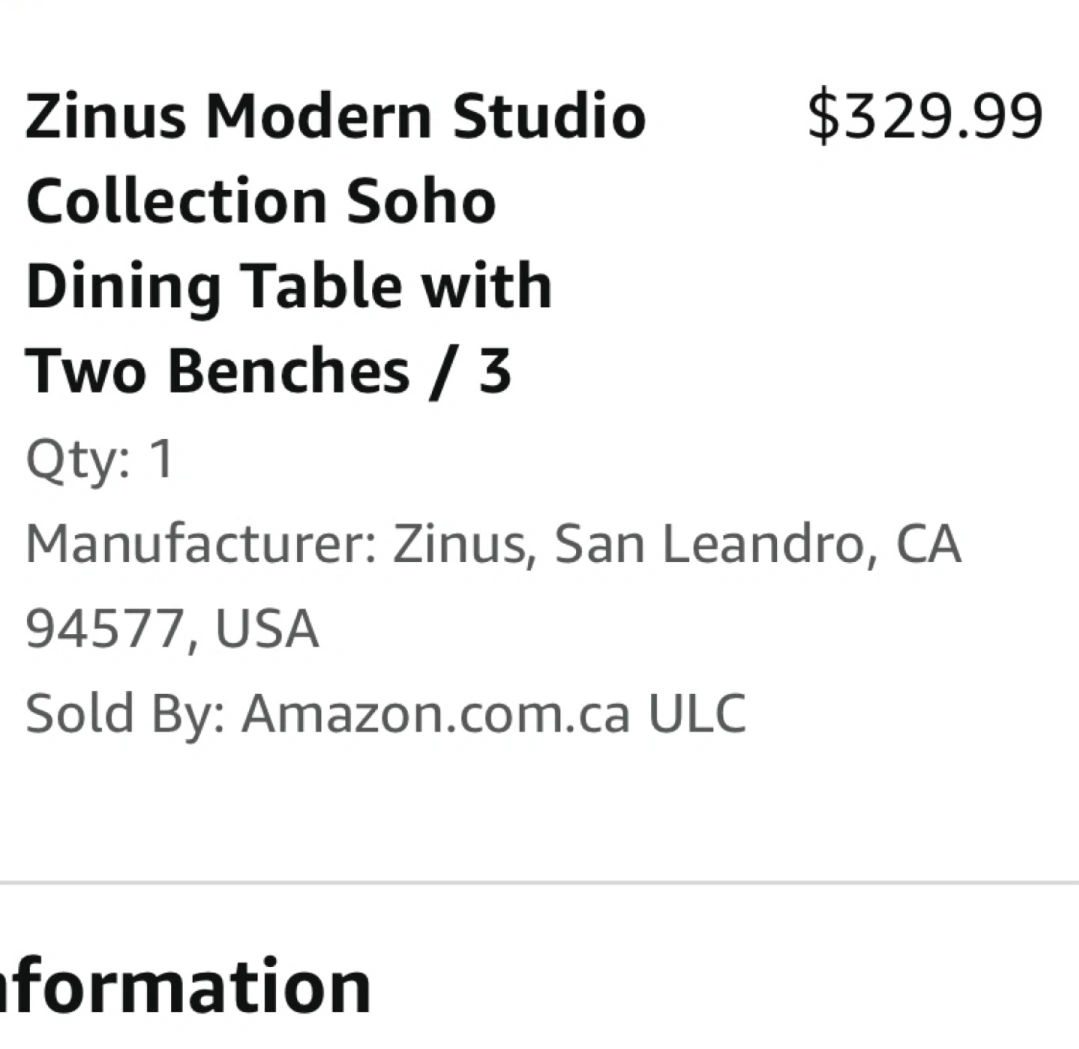Image resolution: width=1079 pixels, height=1049 pixels.
Task: Click the "Zinus," manufacturer name
Action: (464, 544)
